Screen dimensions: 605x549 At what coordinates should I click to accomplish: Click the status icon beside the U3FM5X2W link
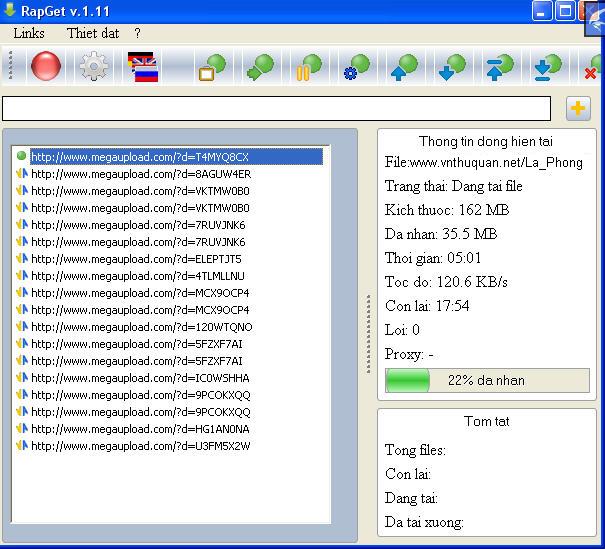tap(22, 445)
